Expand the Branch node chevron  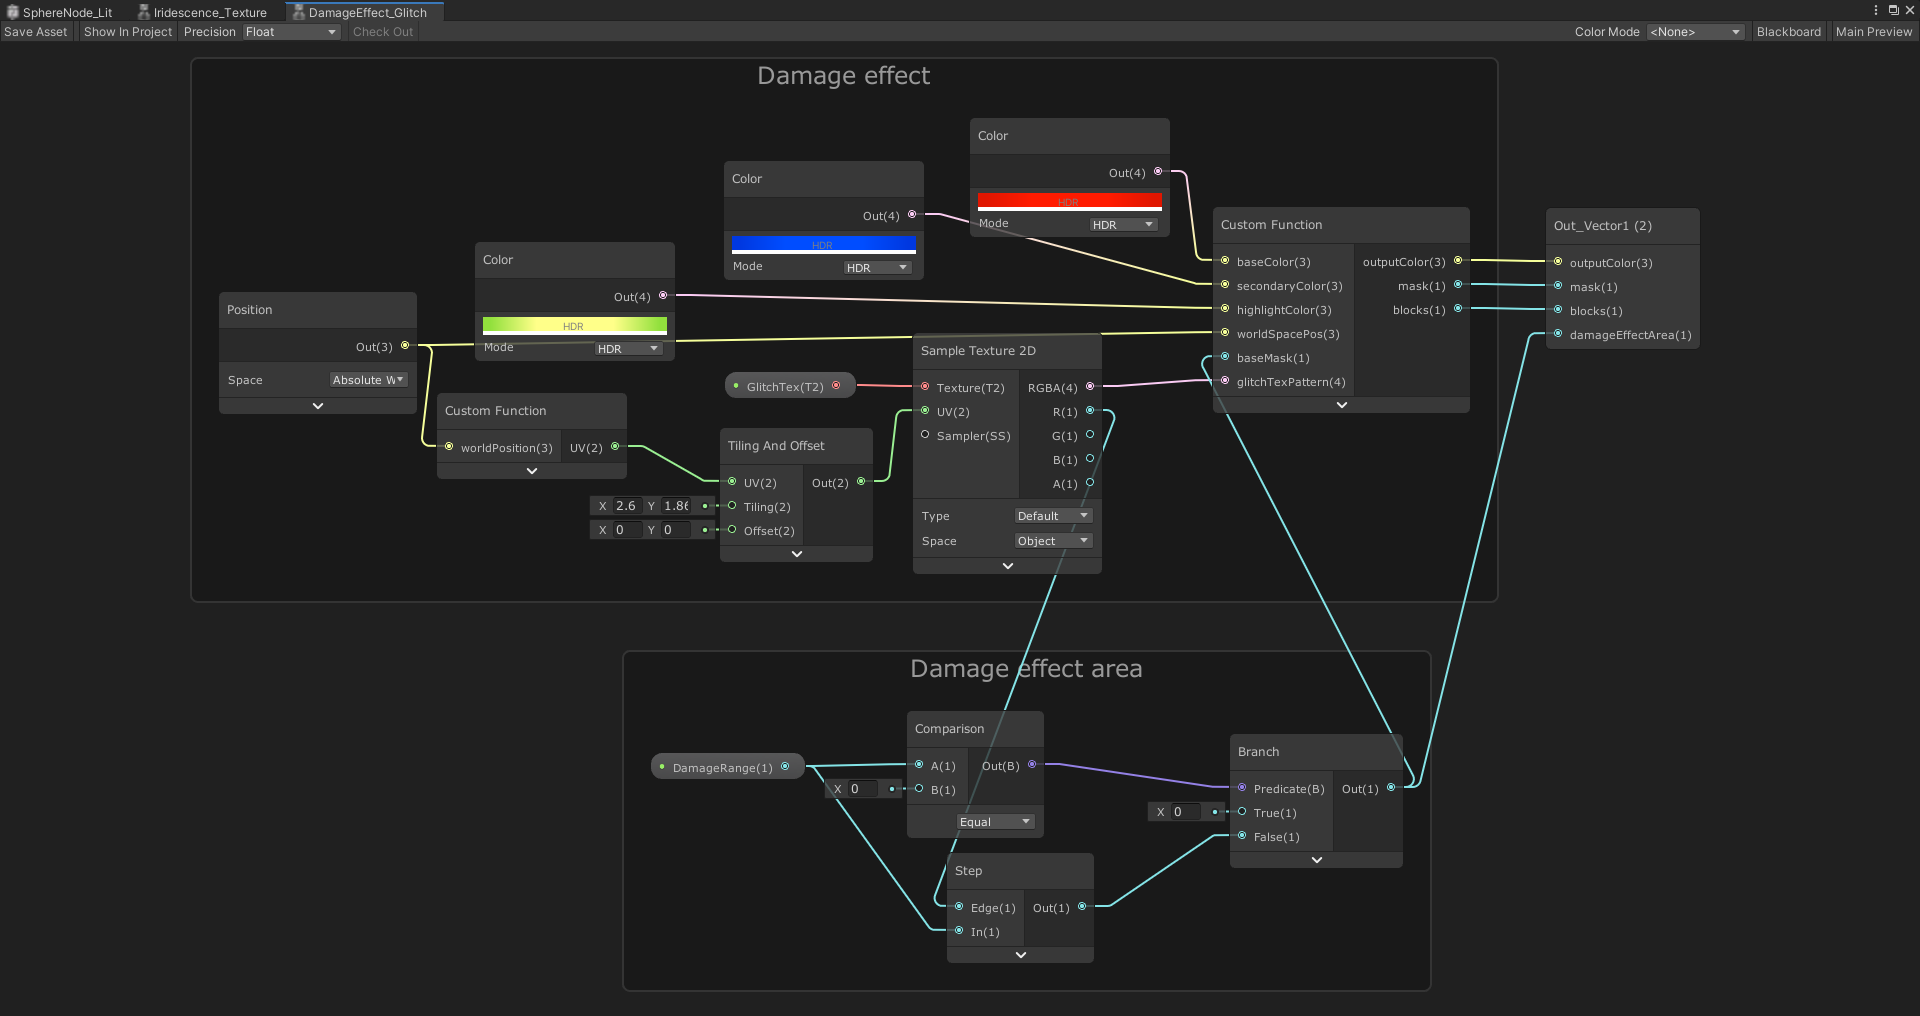[1317, 860]
